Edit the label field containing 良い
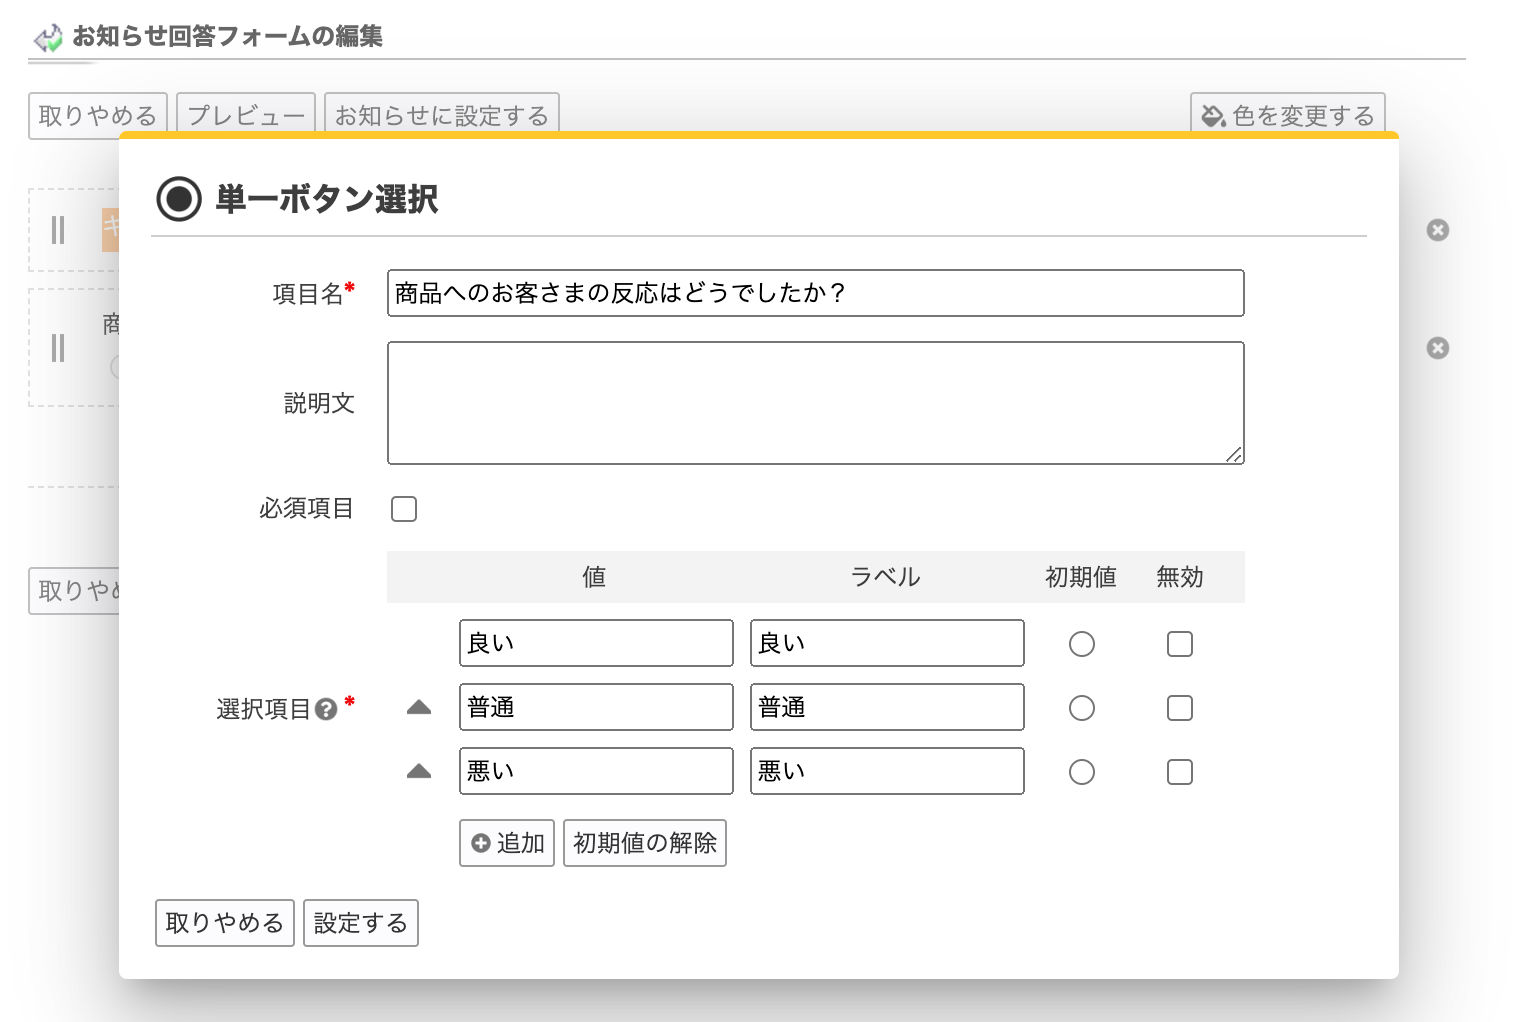This screenshot has height=1022, width=1514. [887, 643]
